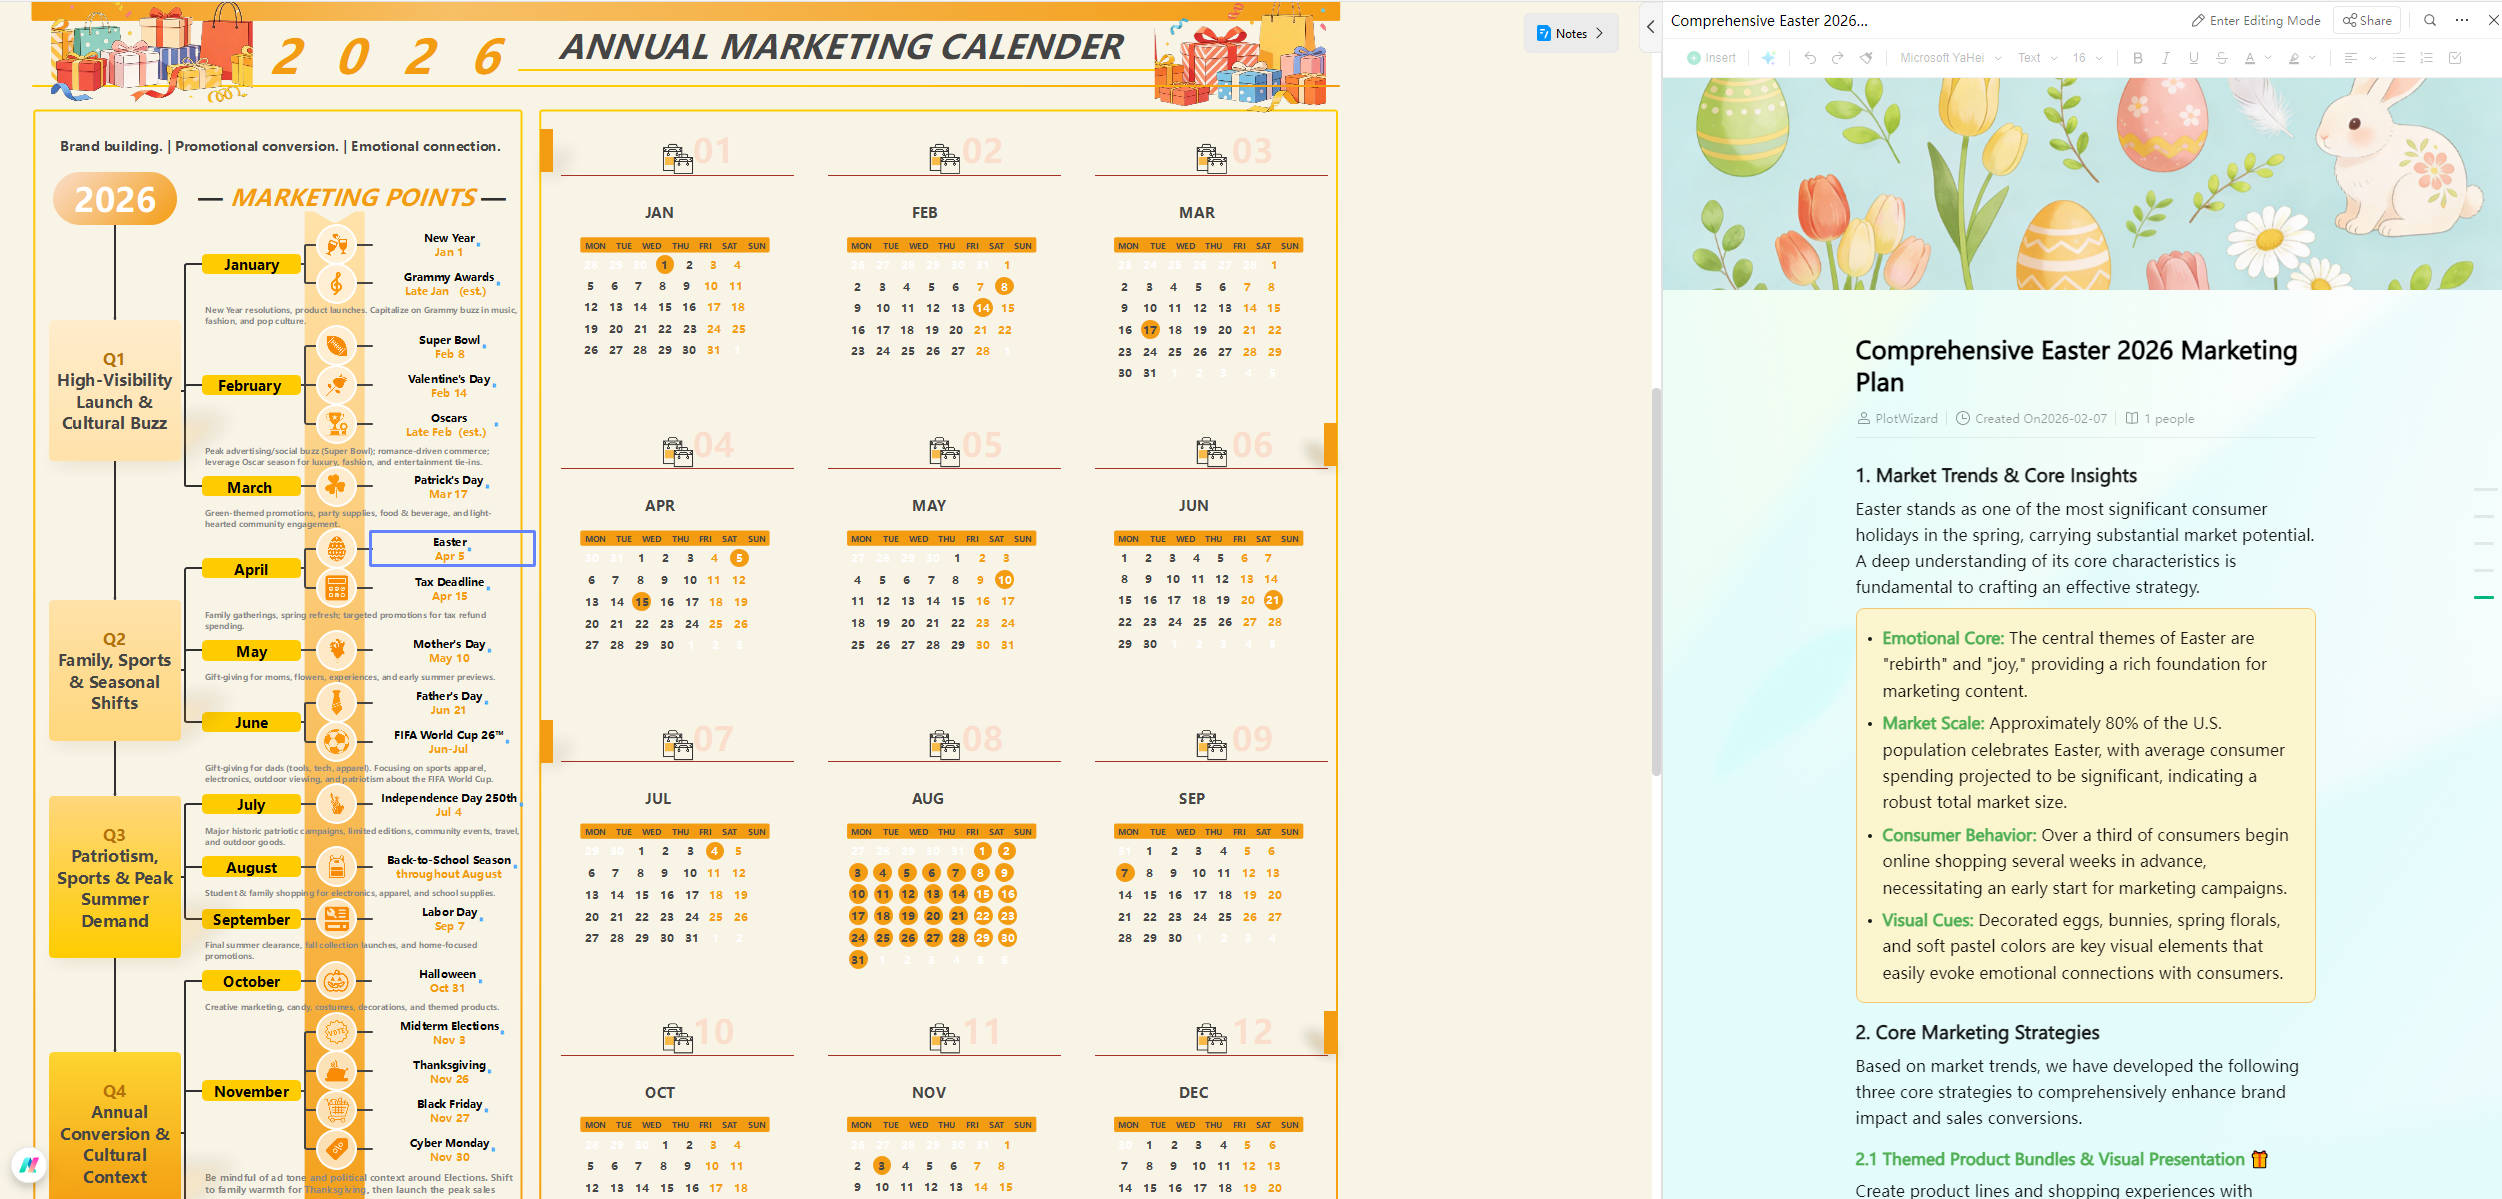Open the font color picker
2502x1199 pixels.
[2250, 58]
